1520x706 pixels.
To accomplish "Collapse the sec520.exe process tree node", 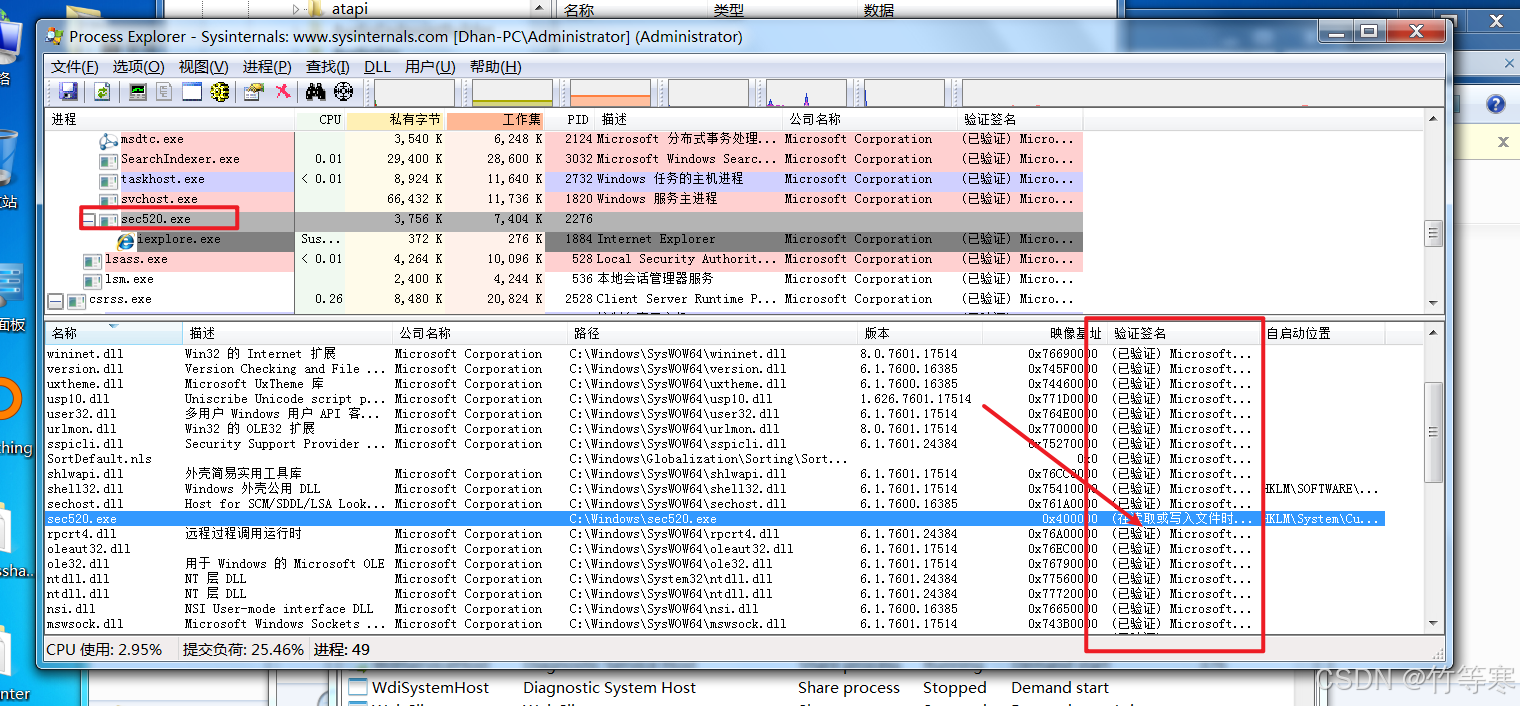I will [89, 219].
